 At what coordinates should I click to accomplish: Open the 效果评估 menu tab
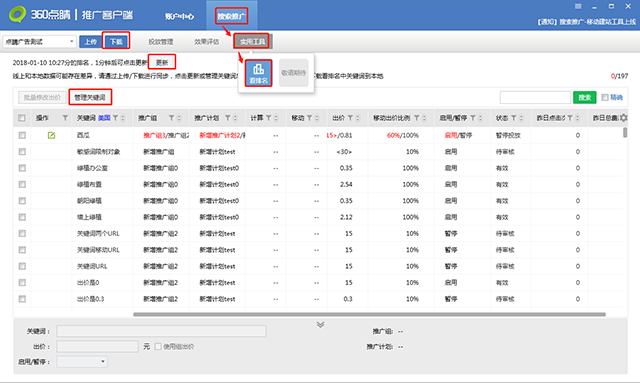point(207,42)
